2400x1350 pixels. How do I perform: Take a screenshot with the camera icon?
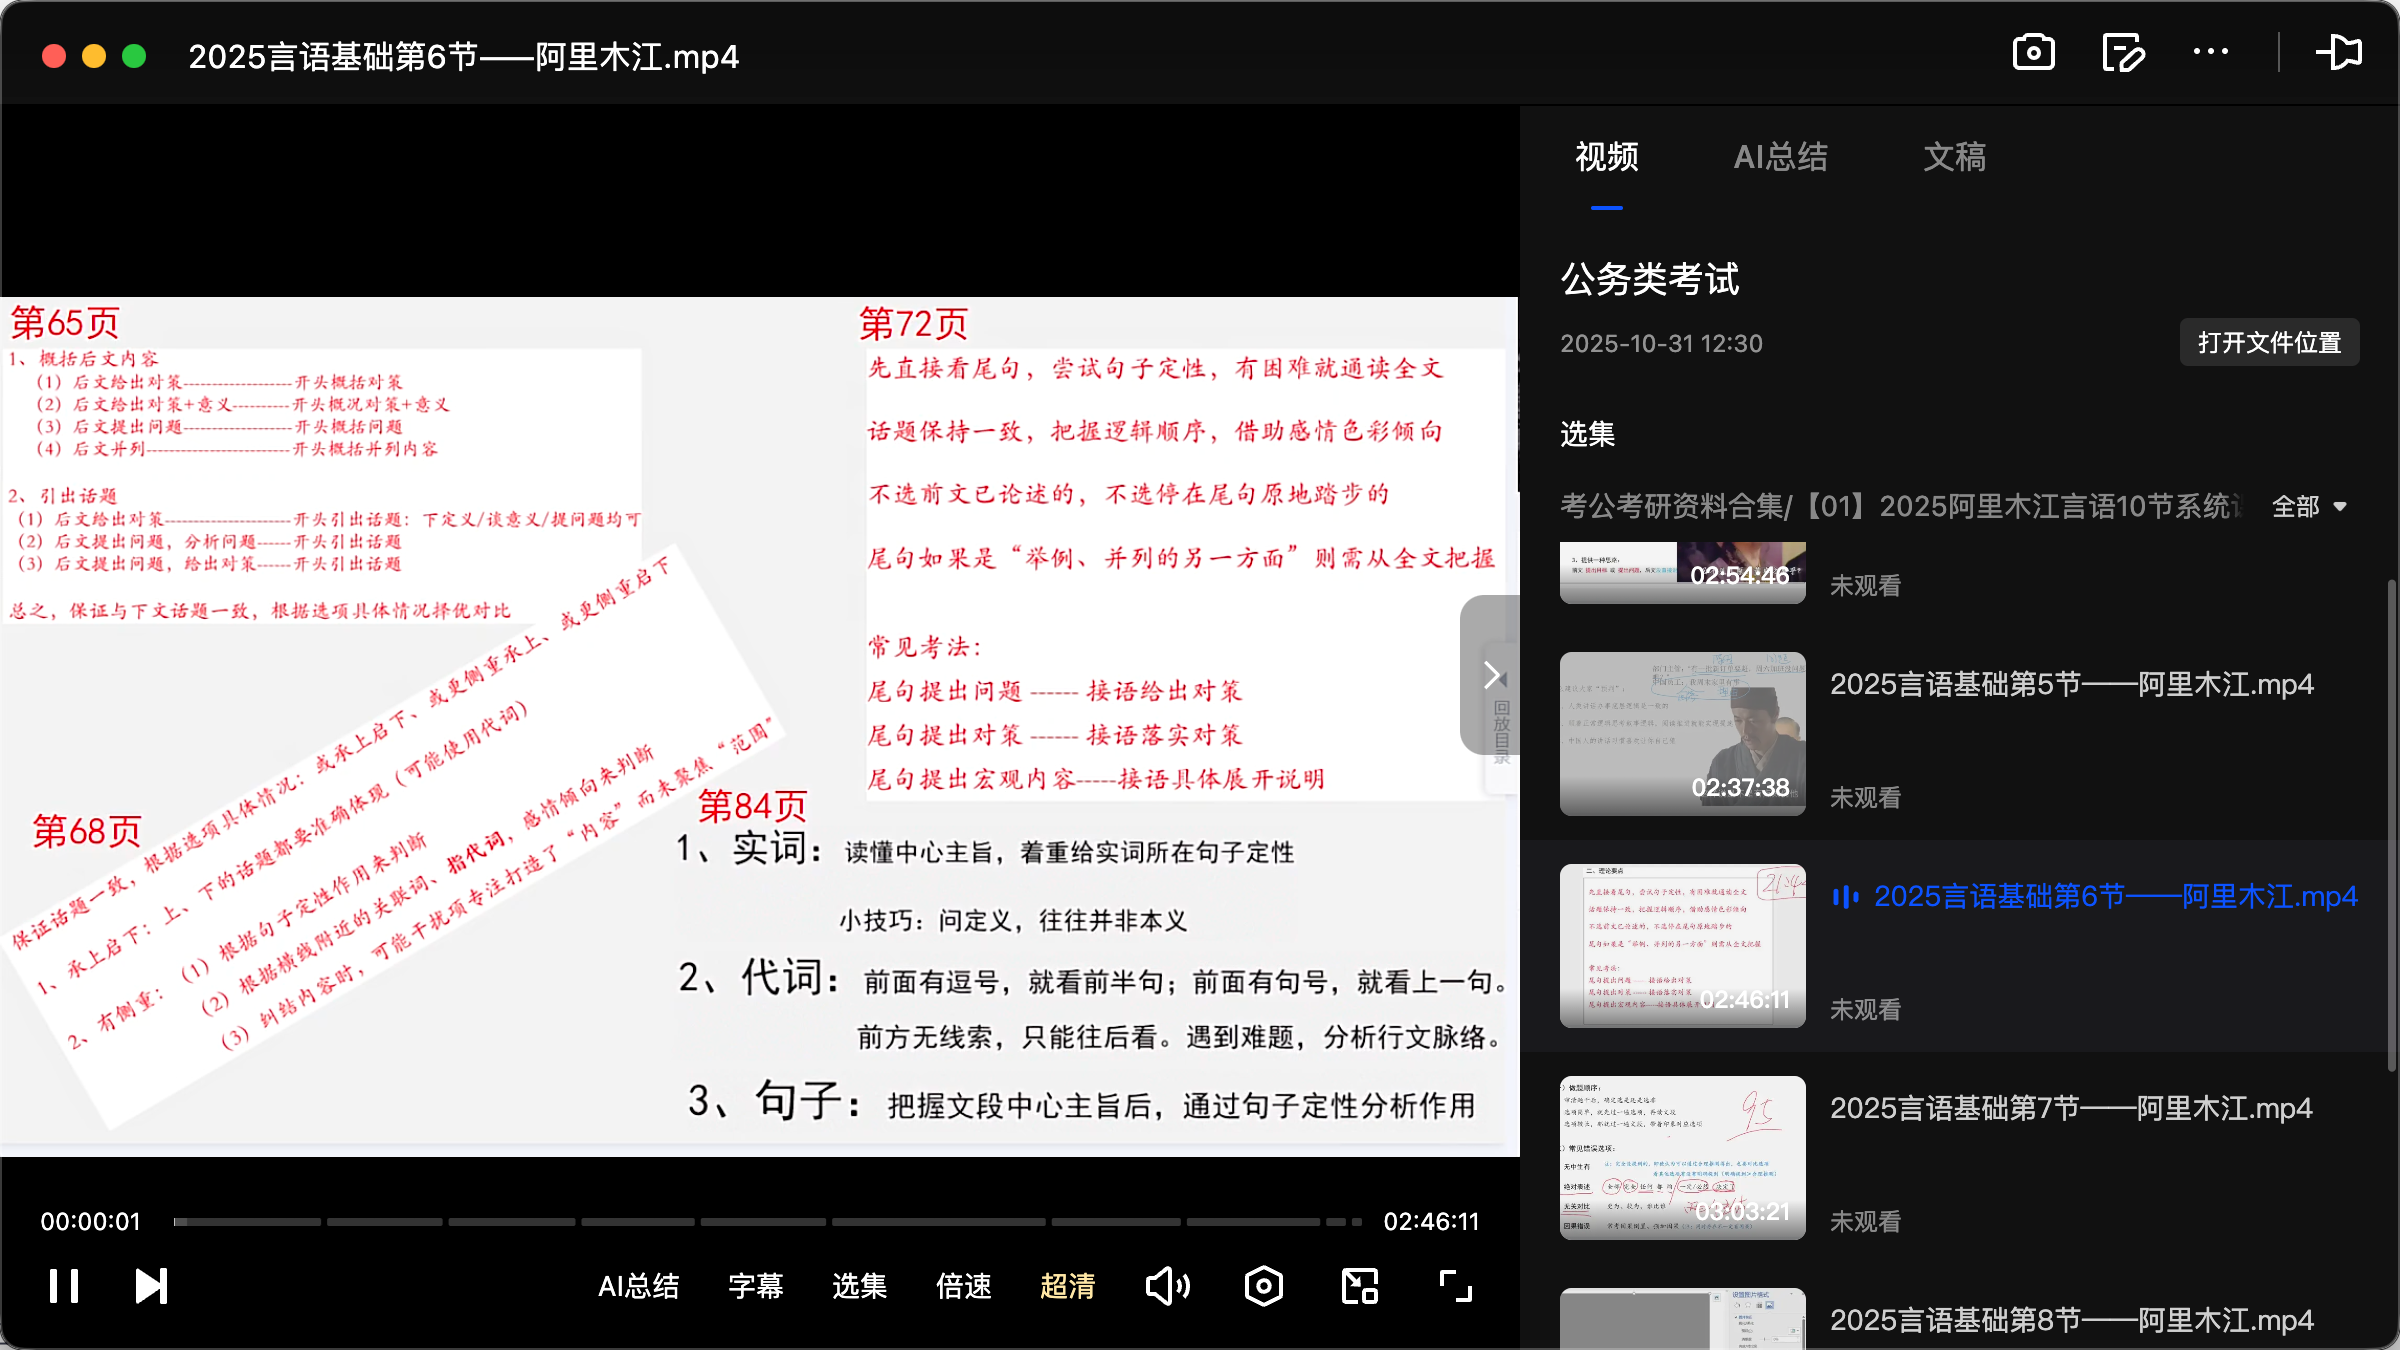point(2034,52)
